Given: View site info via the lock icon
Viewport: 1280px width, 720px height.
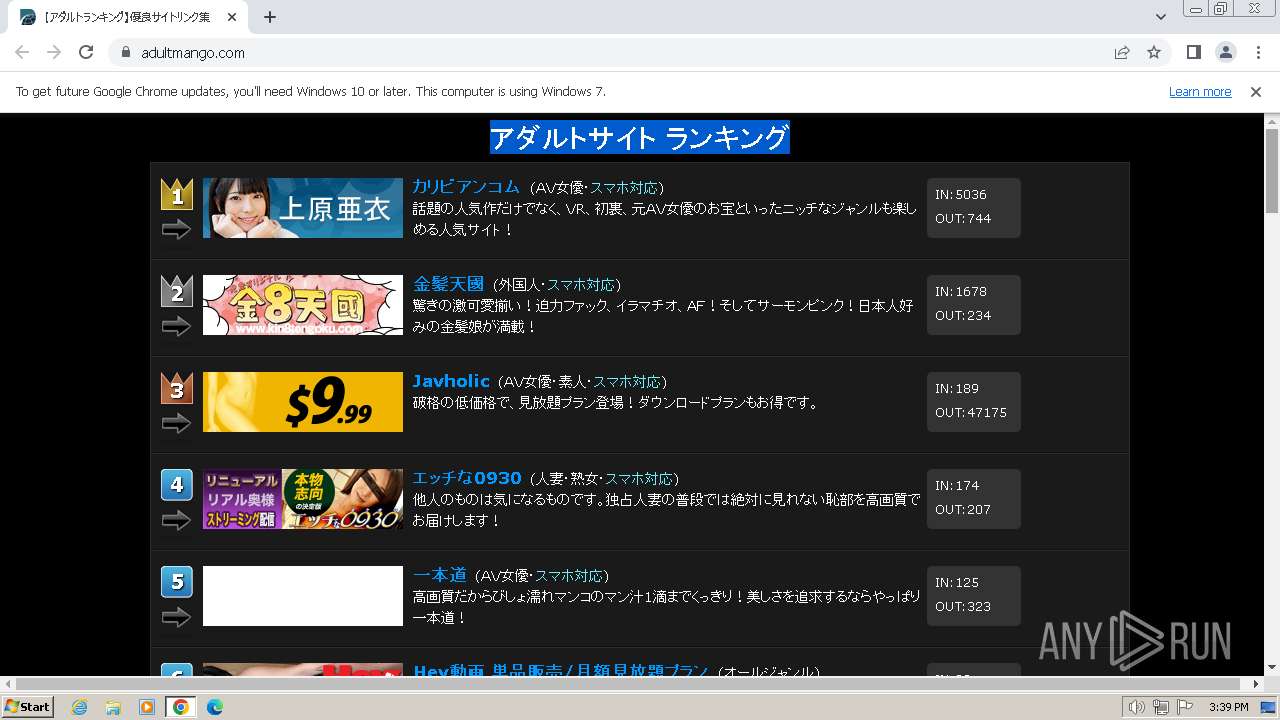Looking at the screenshot, I should coord(126,52).
